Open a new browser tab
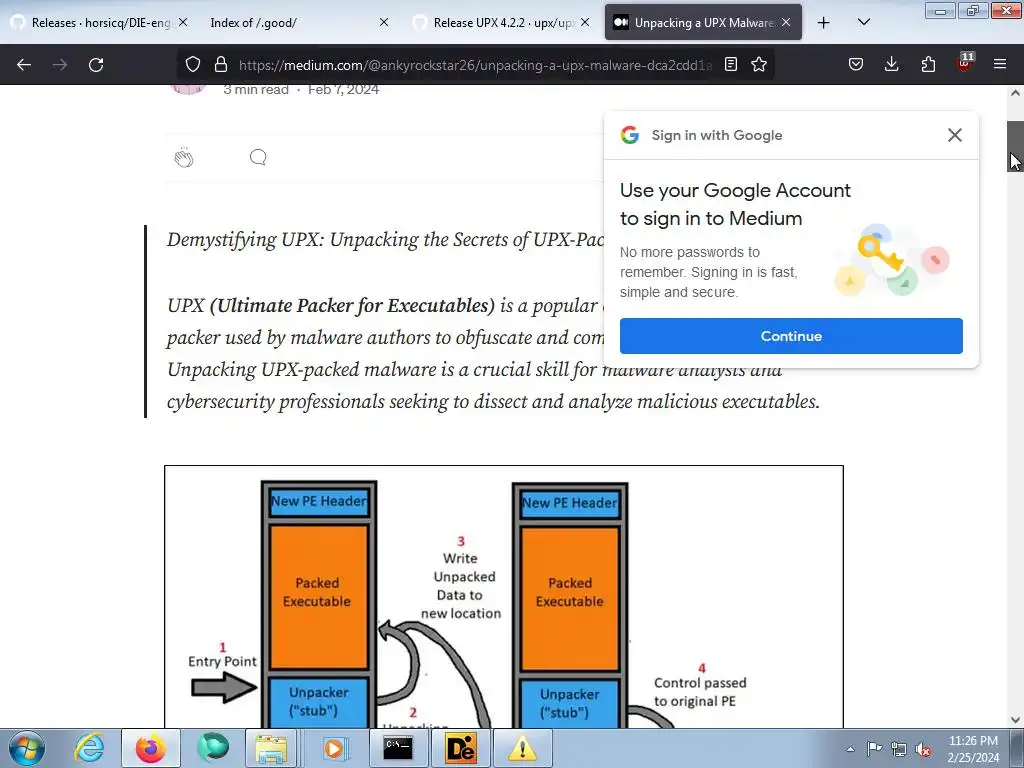Image resolution: width=1024 pixels, height=768 pixels. pos(824,23)
